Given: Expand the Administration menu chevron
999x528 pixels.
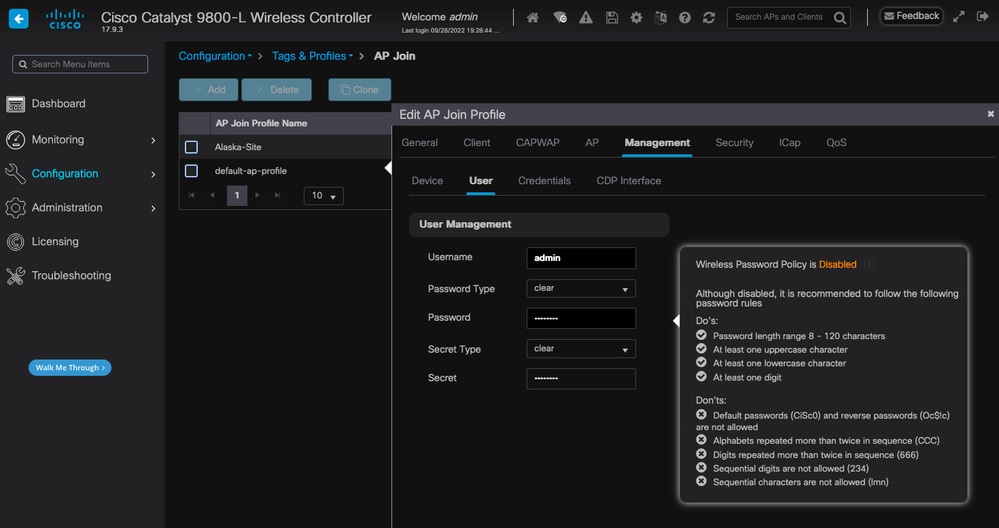Looking at the screenshot, I should click(153, 208).
